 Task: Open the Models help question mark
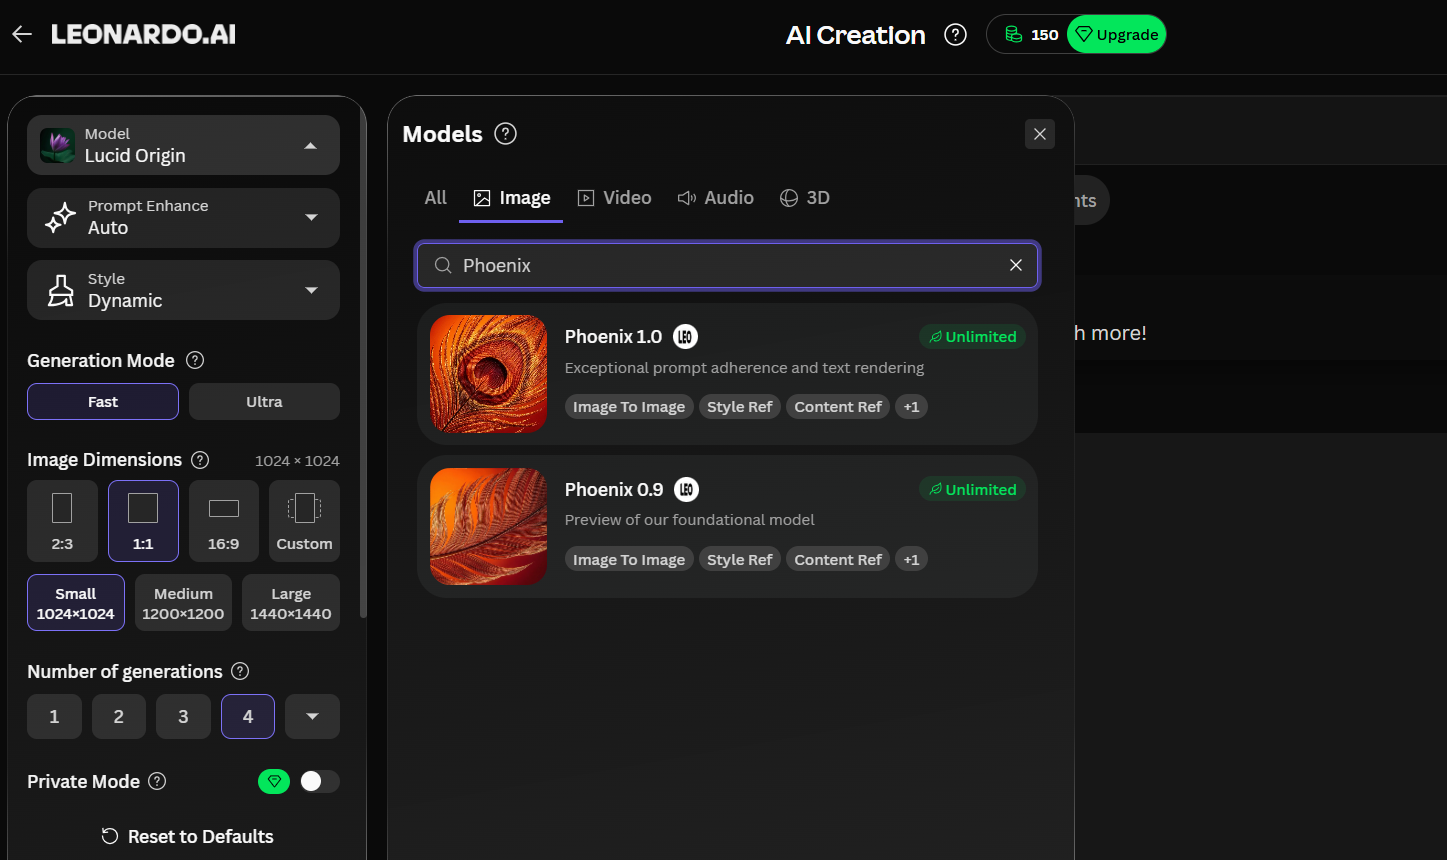(x=506, y=134)
